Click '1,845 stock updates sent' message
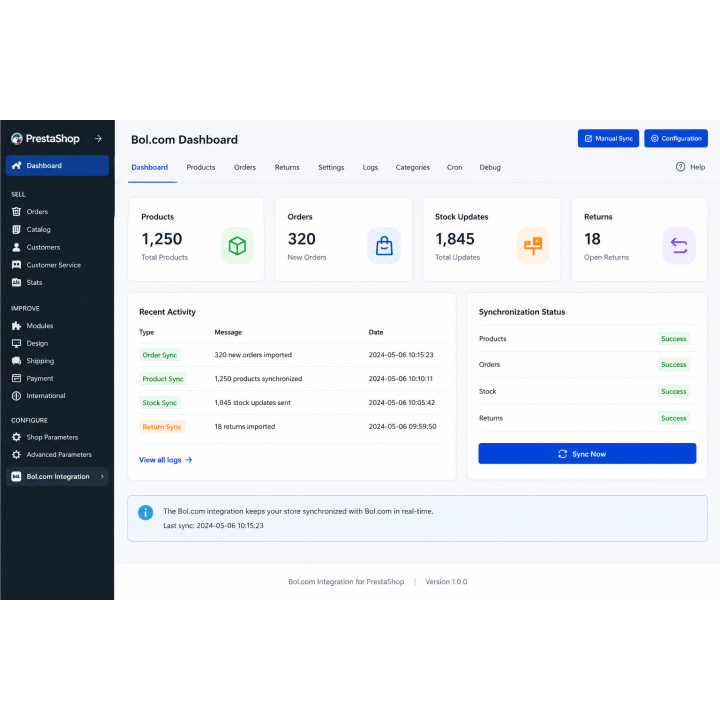 pos(253,403)
